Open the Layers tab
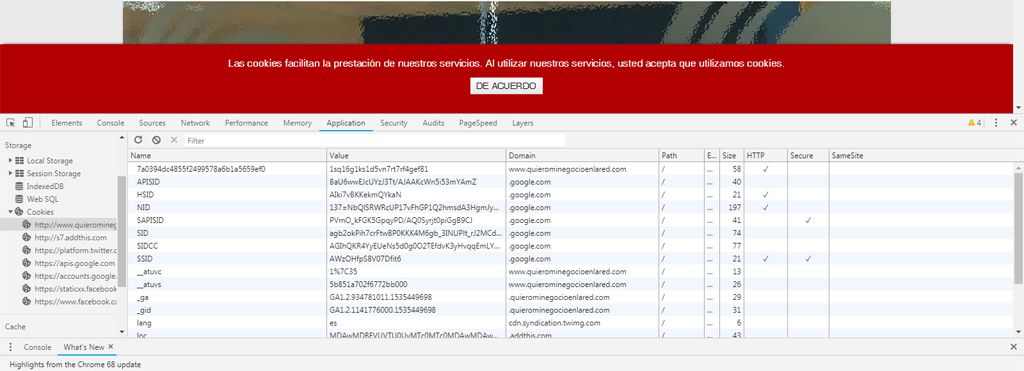This screenshot has height=371, width=1024. click(522, 123)
